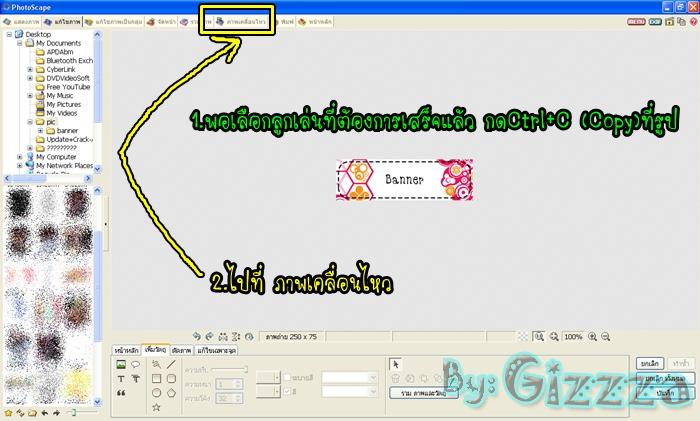Expand the My Music folder
Screen dimensions: 700x421
[30, 96]
